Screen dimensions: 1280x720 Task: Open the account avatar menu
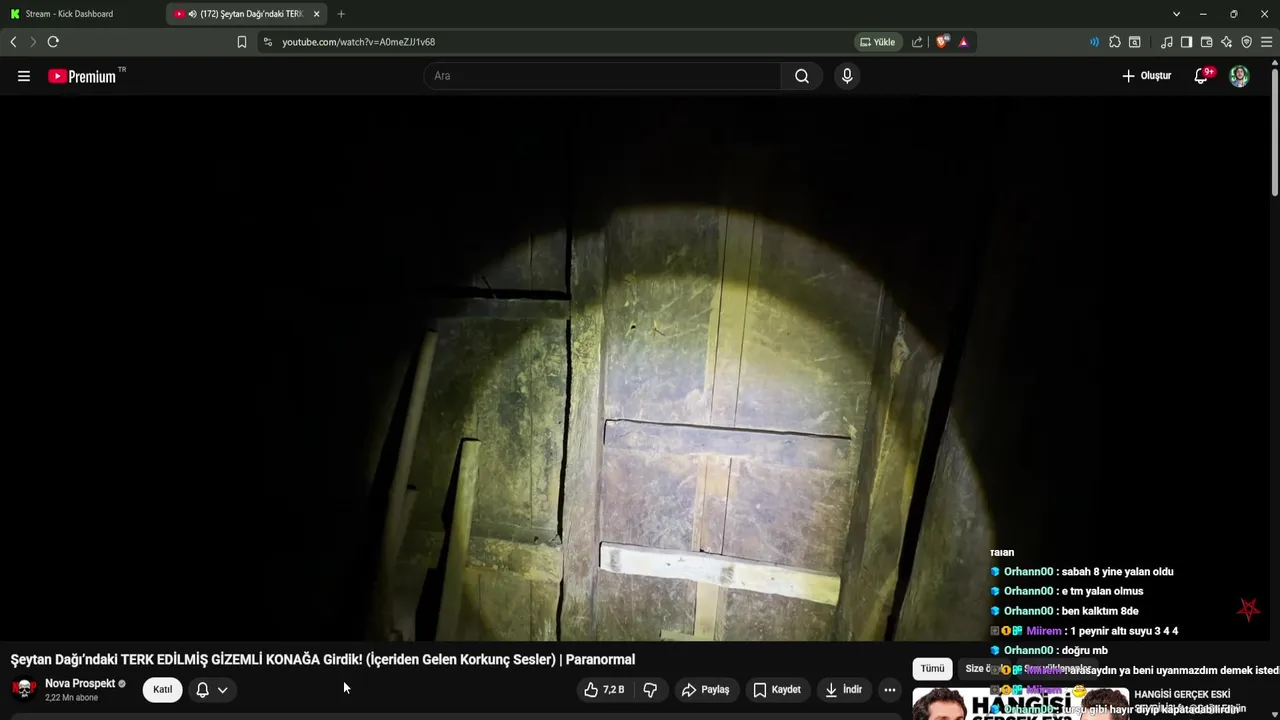[1239, 76]
